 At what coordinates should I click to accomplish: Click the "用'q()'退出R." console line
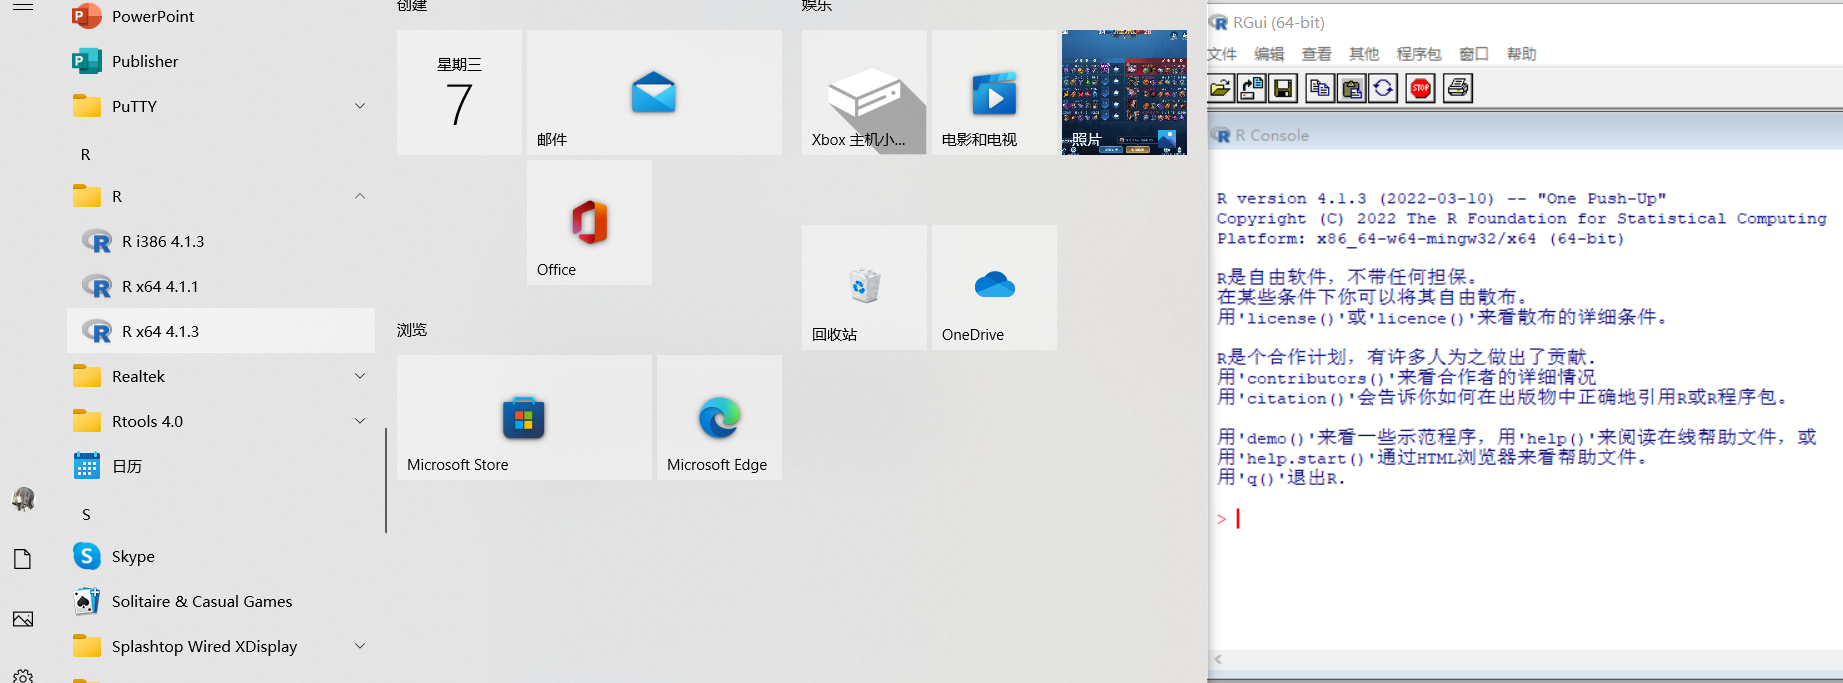point(1281,477)
